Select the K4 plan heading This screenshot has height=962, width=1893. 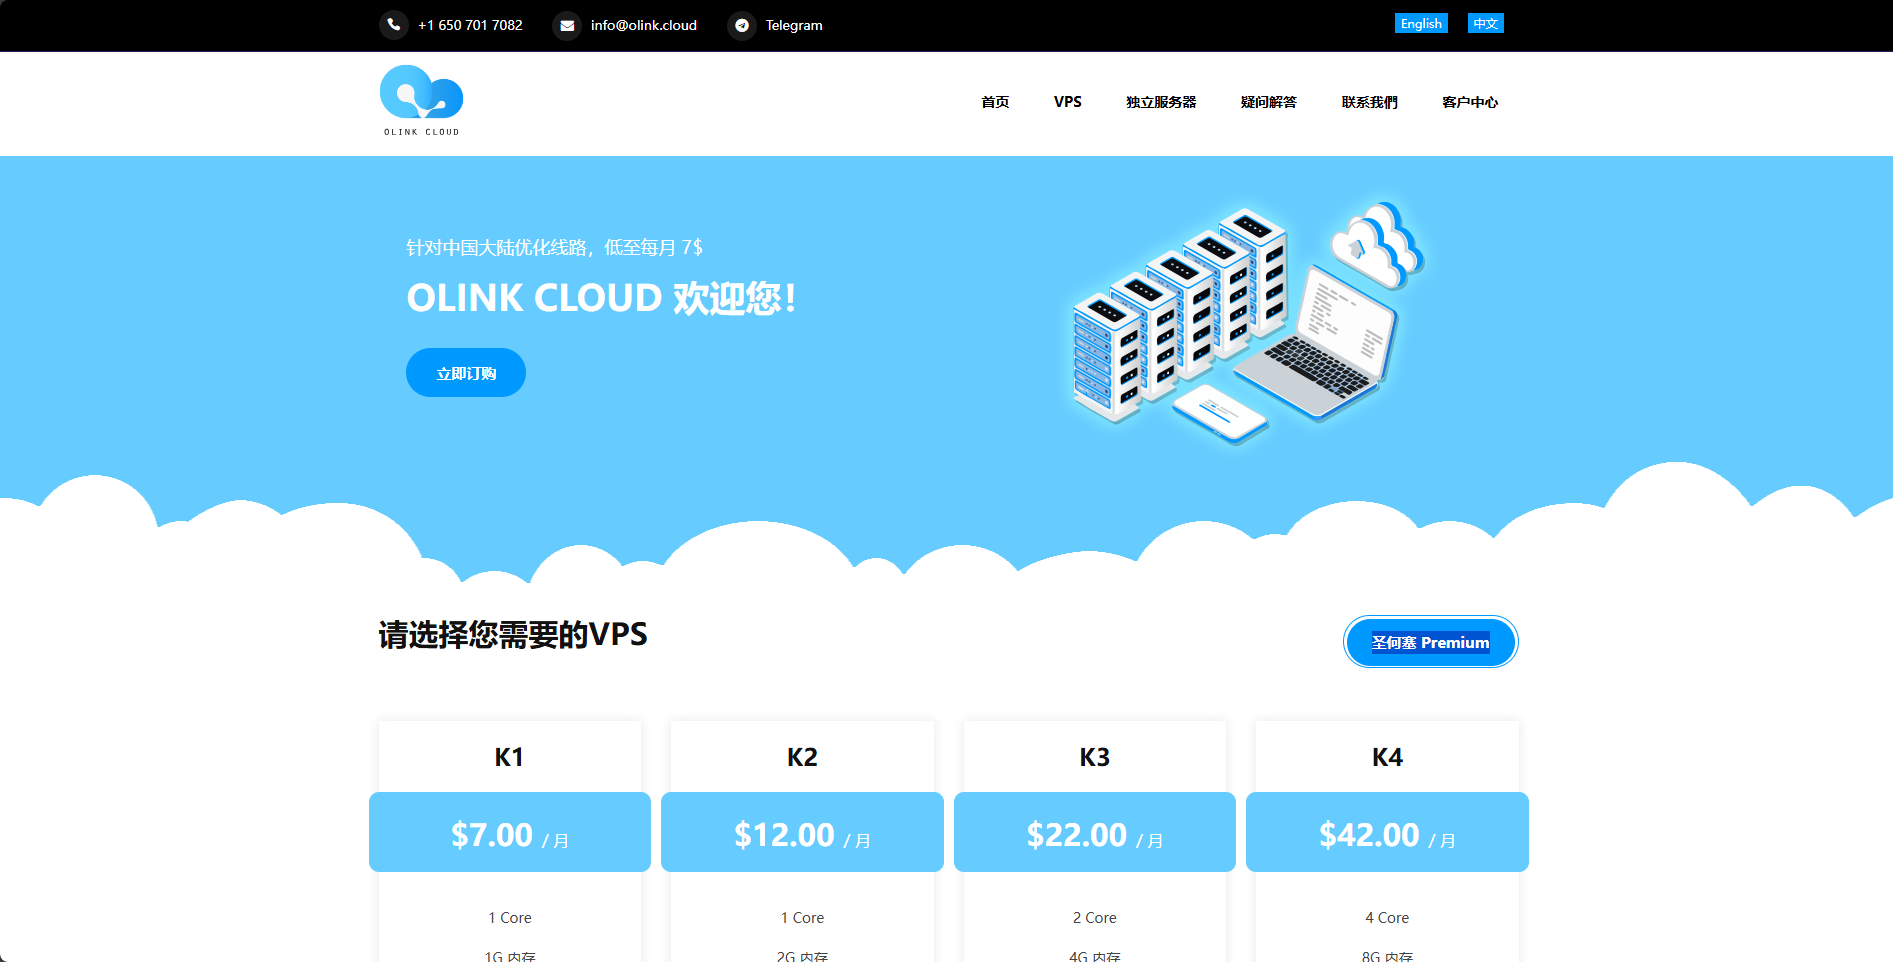coord(1387,757)
